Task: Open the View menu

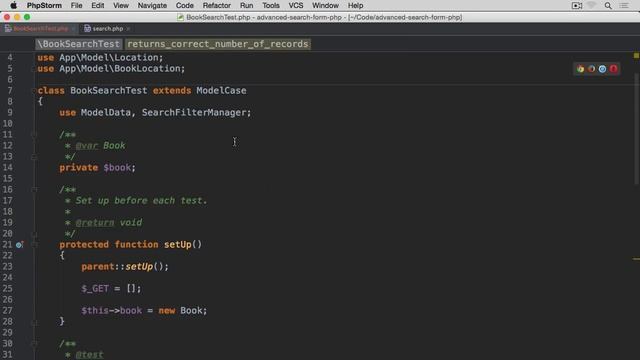Action: [x=121, y=6]
